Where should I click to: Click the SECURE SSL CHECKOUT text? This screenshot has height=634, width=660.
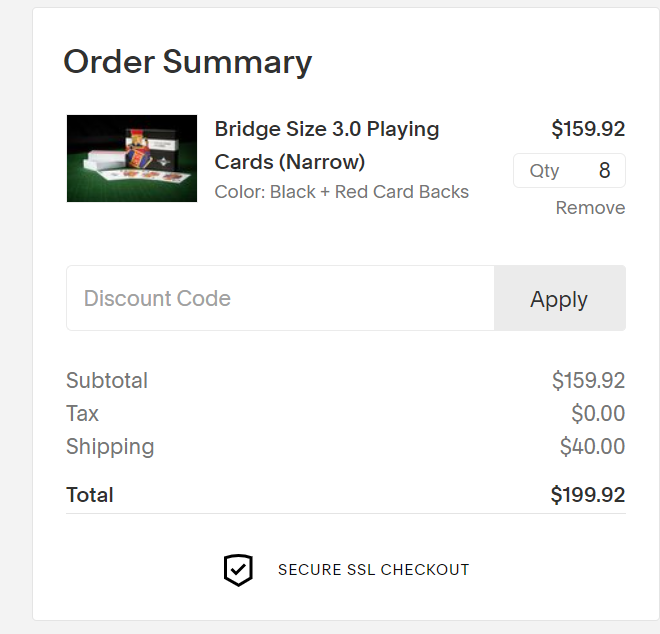373,570
